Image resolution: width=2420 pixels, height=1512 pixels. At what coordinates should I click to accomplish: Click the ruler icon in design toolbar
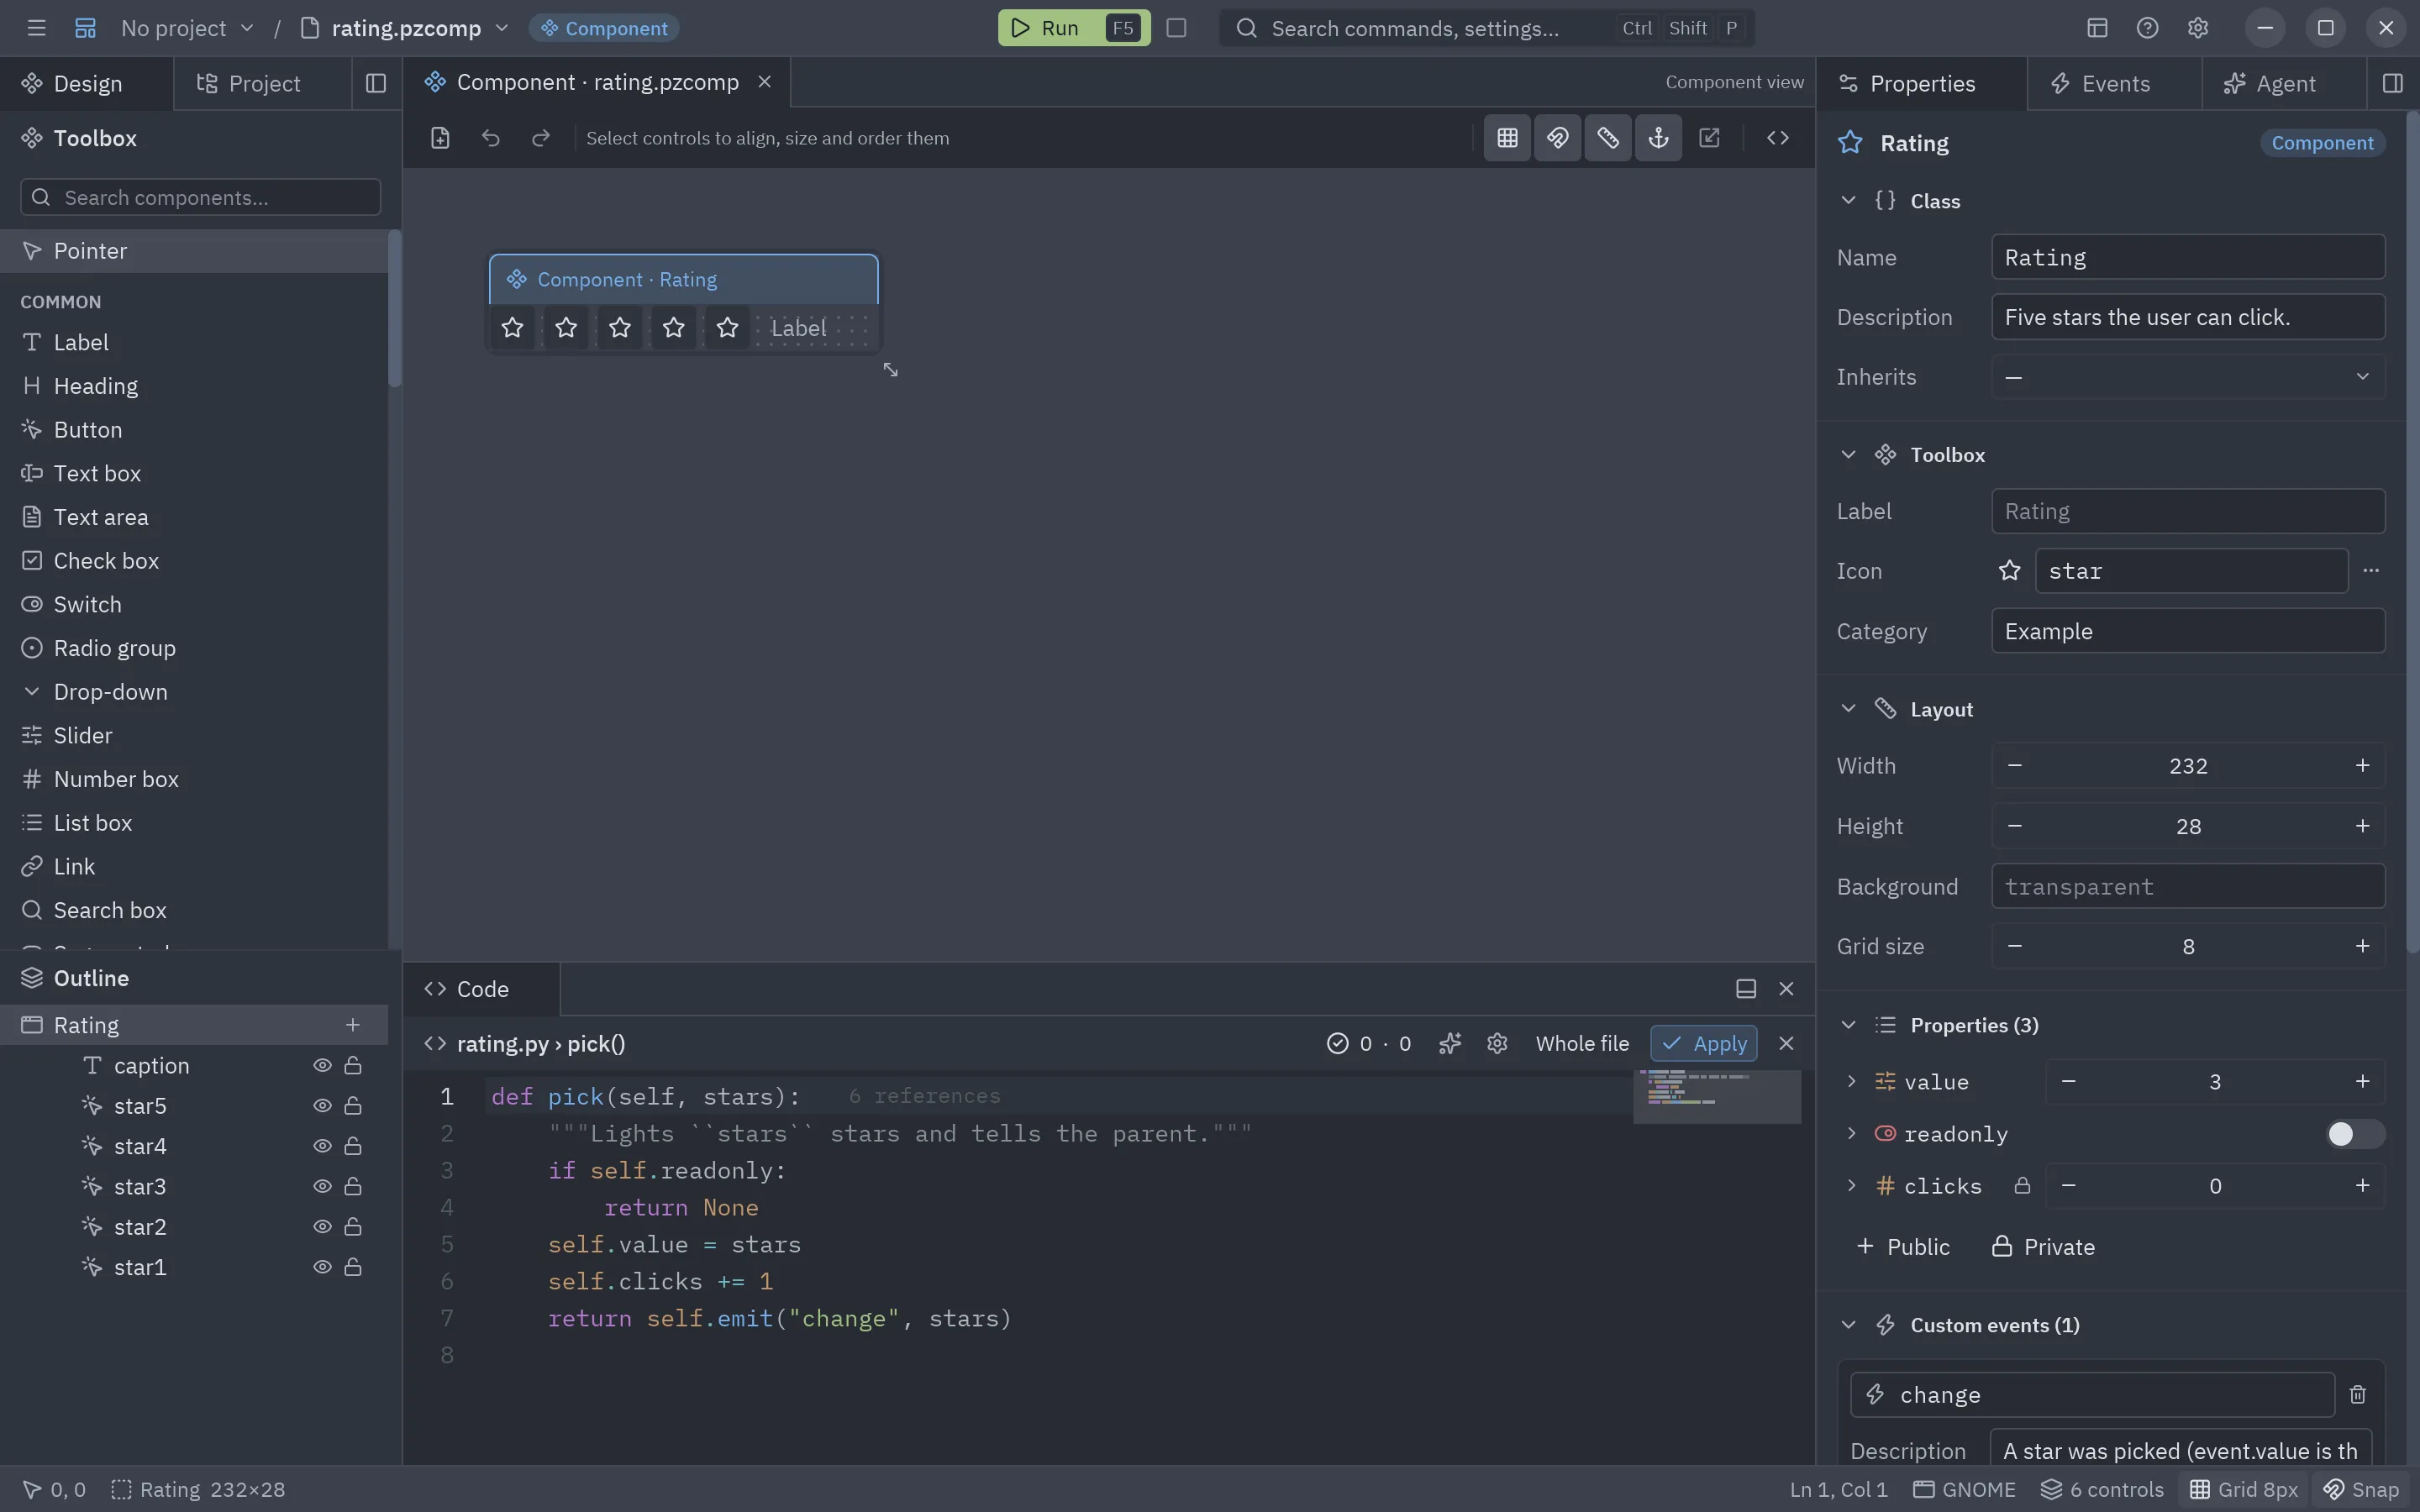click(x=1608, y=138)
